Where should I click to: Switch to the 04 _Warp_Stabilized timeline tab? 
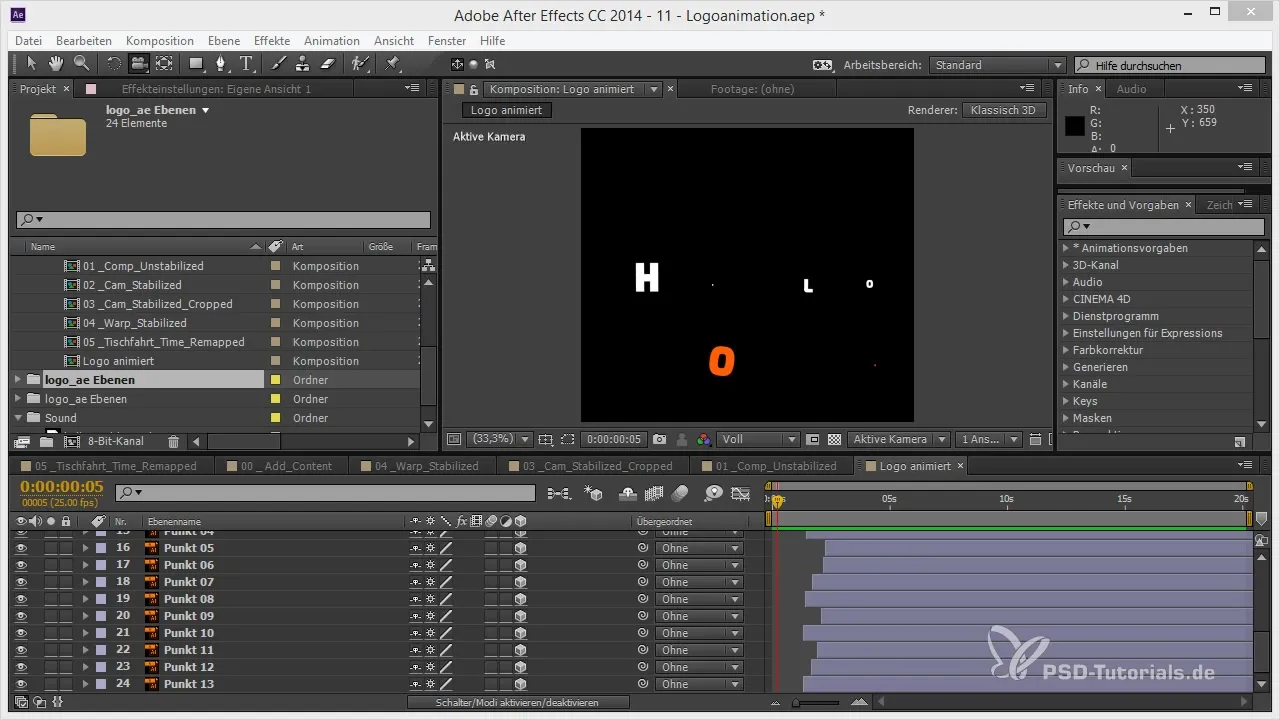[420, 466]
